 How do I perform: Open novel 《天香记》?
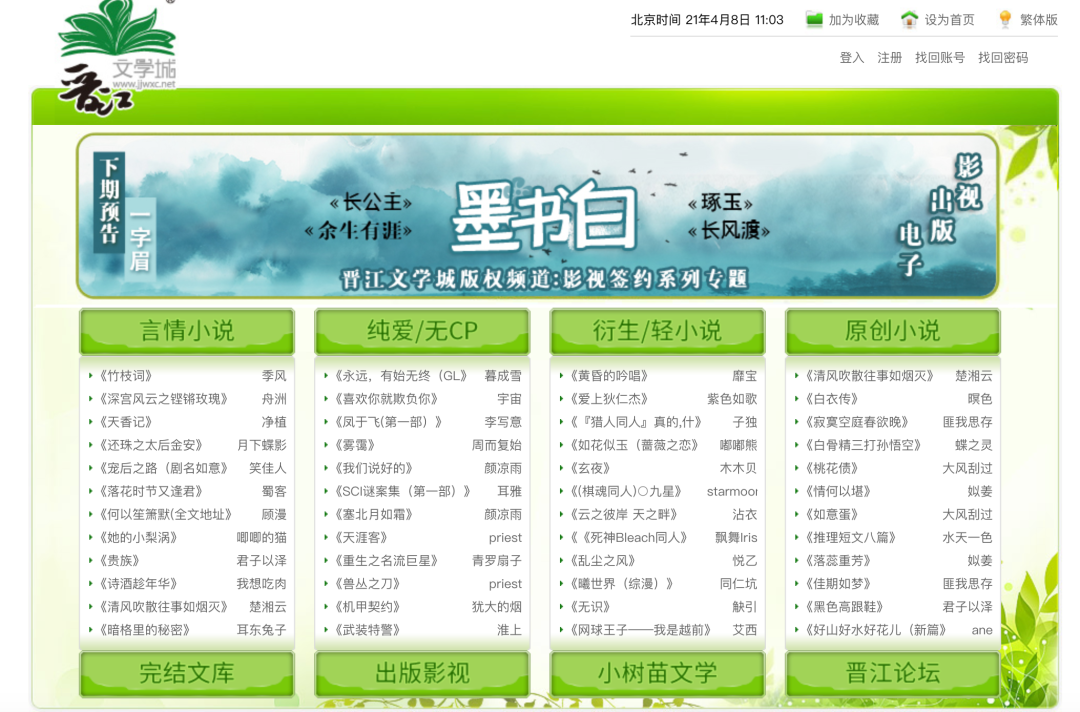pyautogui.click(x=126, y=422)
